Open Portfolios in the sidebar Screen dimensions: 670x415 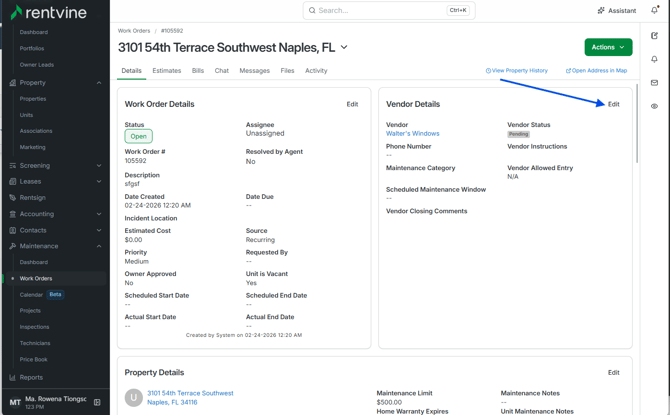pyautogui.click(x=32, y=48)
